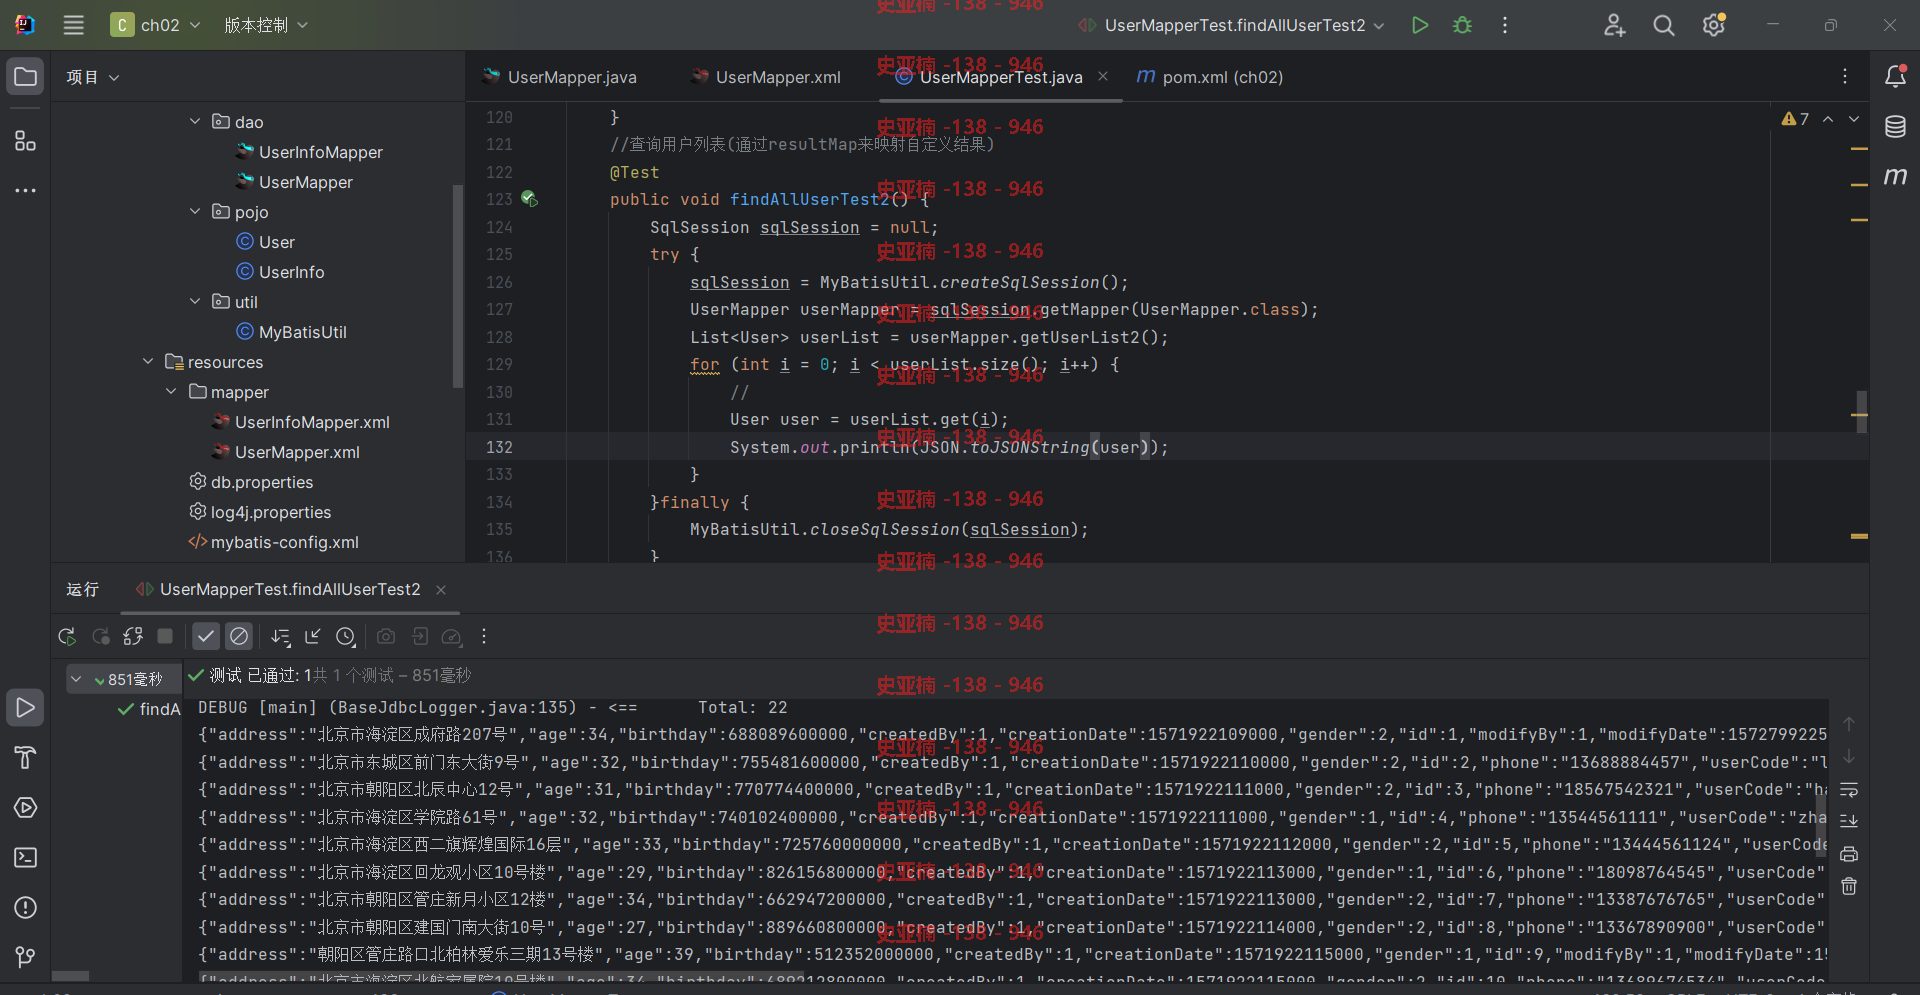Viewport: 1920px width, 995px height.
Task: Toggle soft-wrap in console output
Action: pos(1849,790)
